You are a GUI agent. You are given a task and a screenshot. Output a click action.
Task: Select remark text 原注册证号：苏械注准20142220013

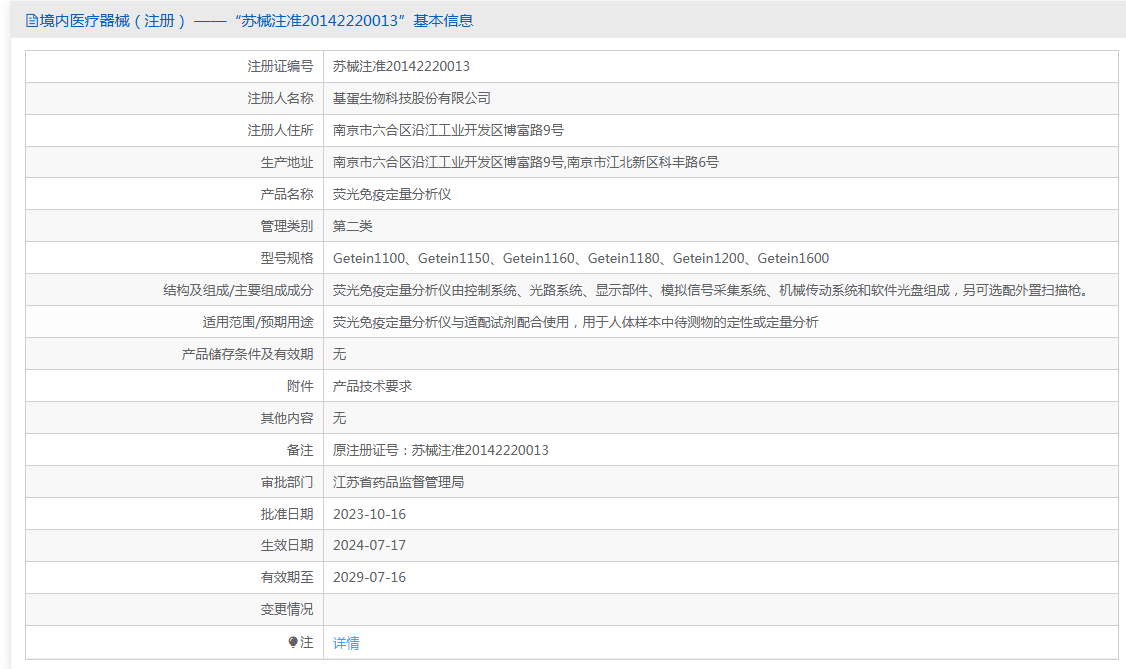[441, 450]
